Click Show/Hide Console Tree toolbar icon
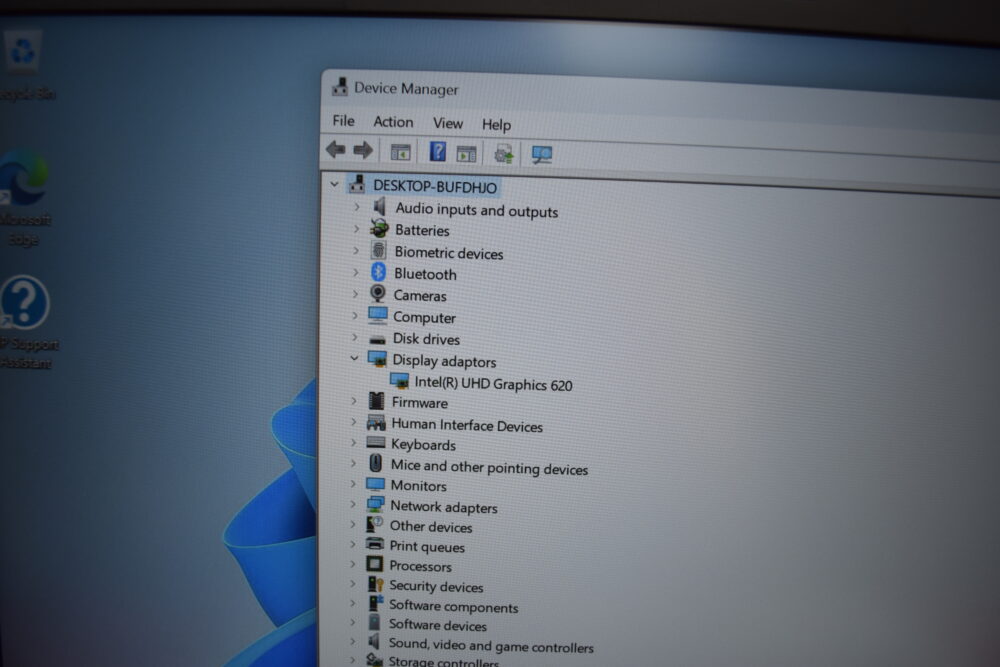The width and height of the screenshot is (1000, 667). click(401, 152)
